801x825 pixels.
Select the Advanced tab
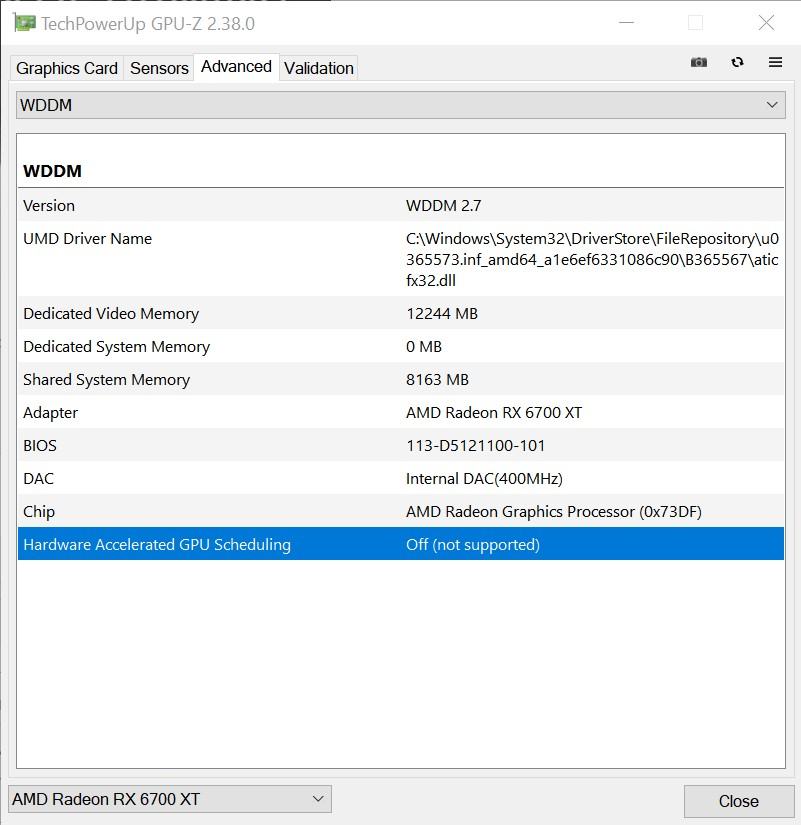tap(236, 67)
